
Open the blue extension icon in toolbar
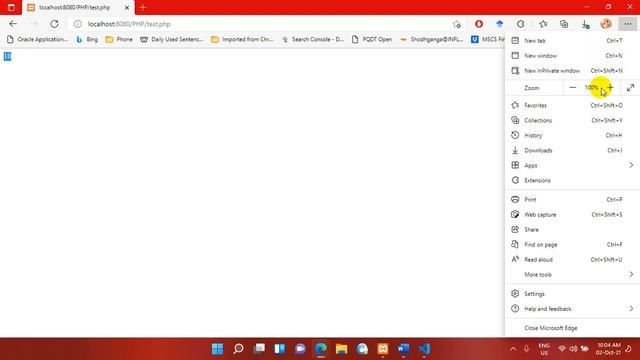click(500, 24)
